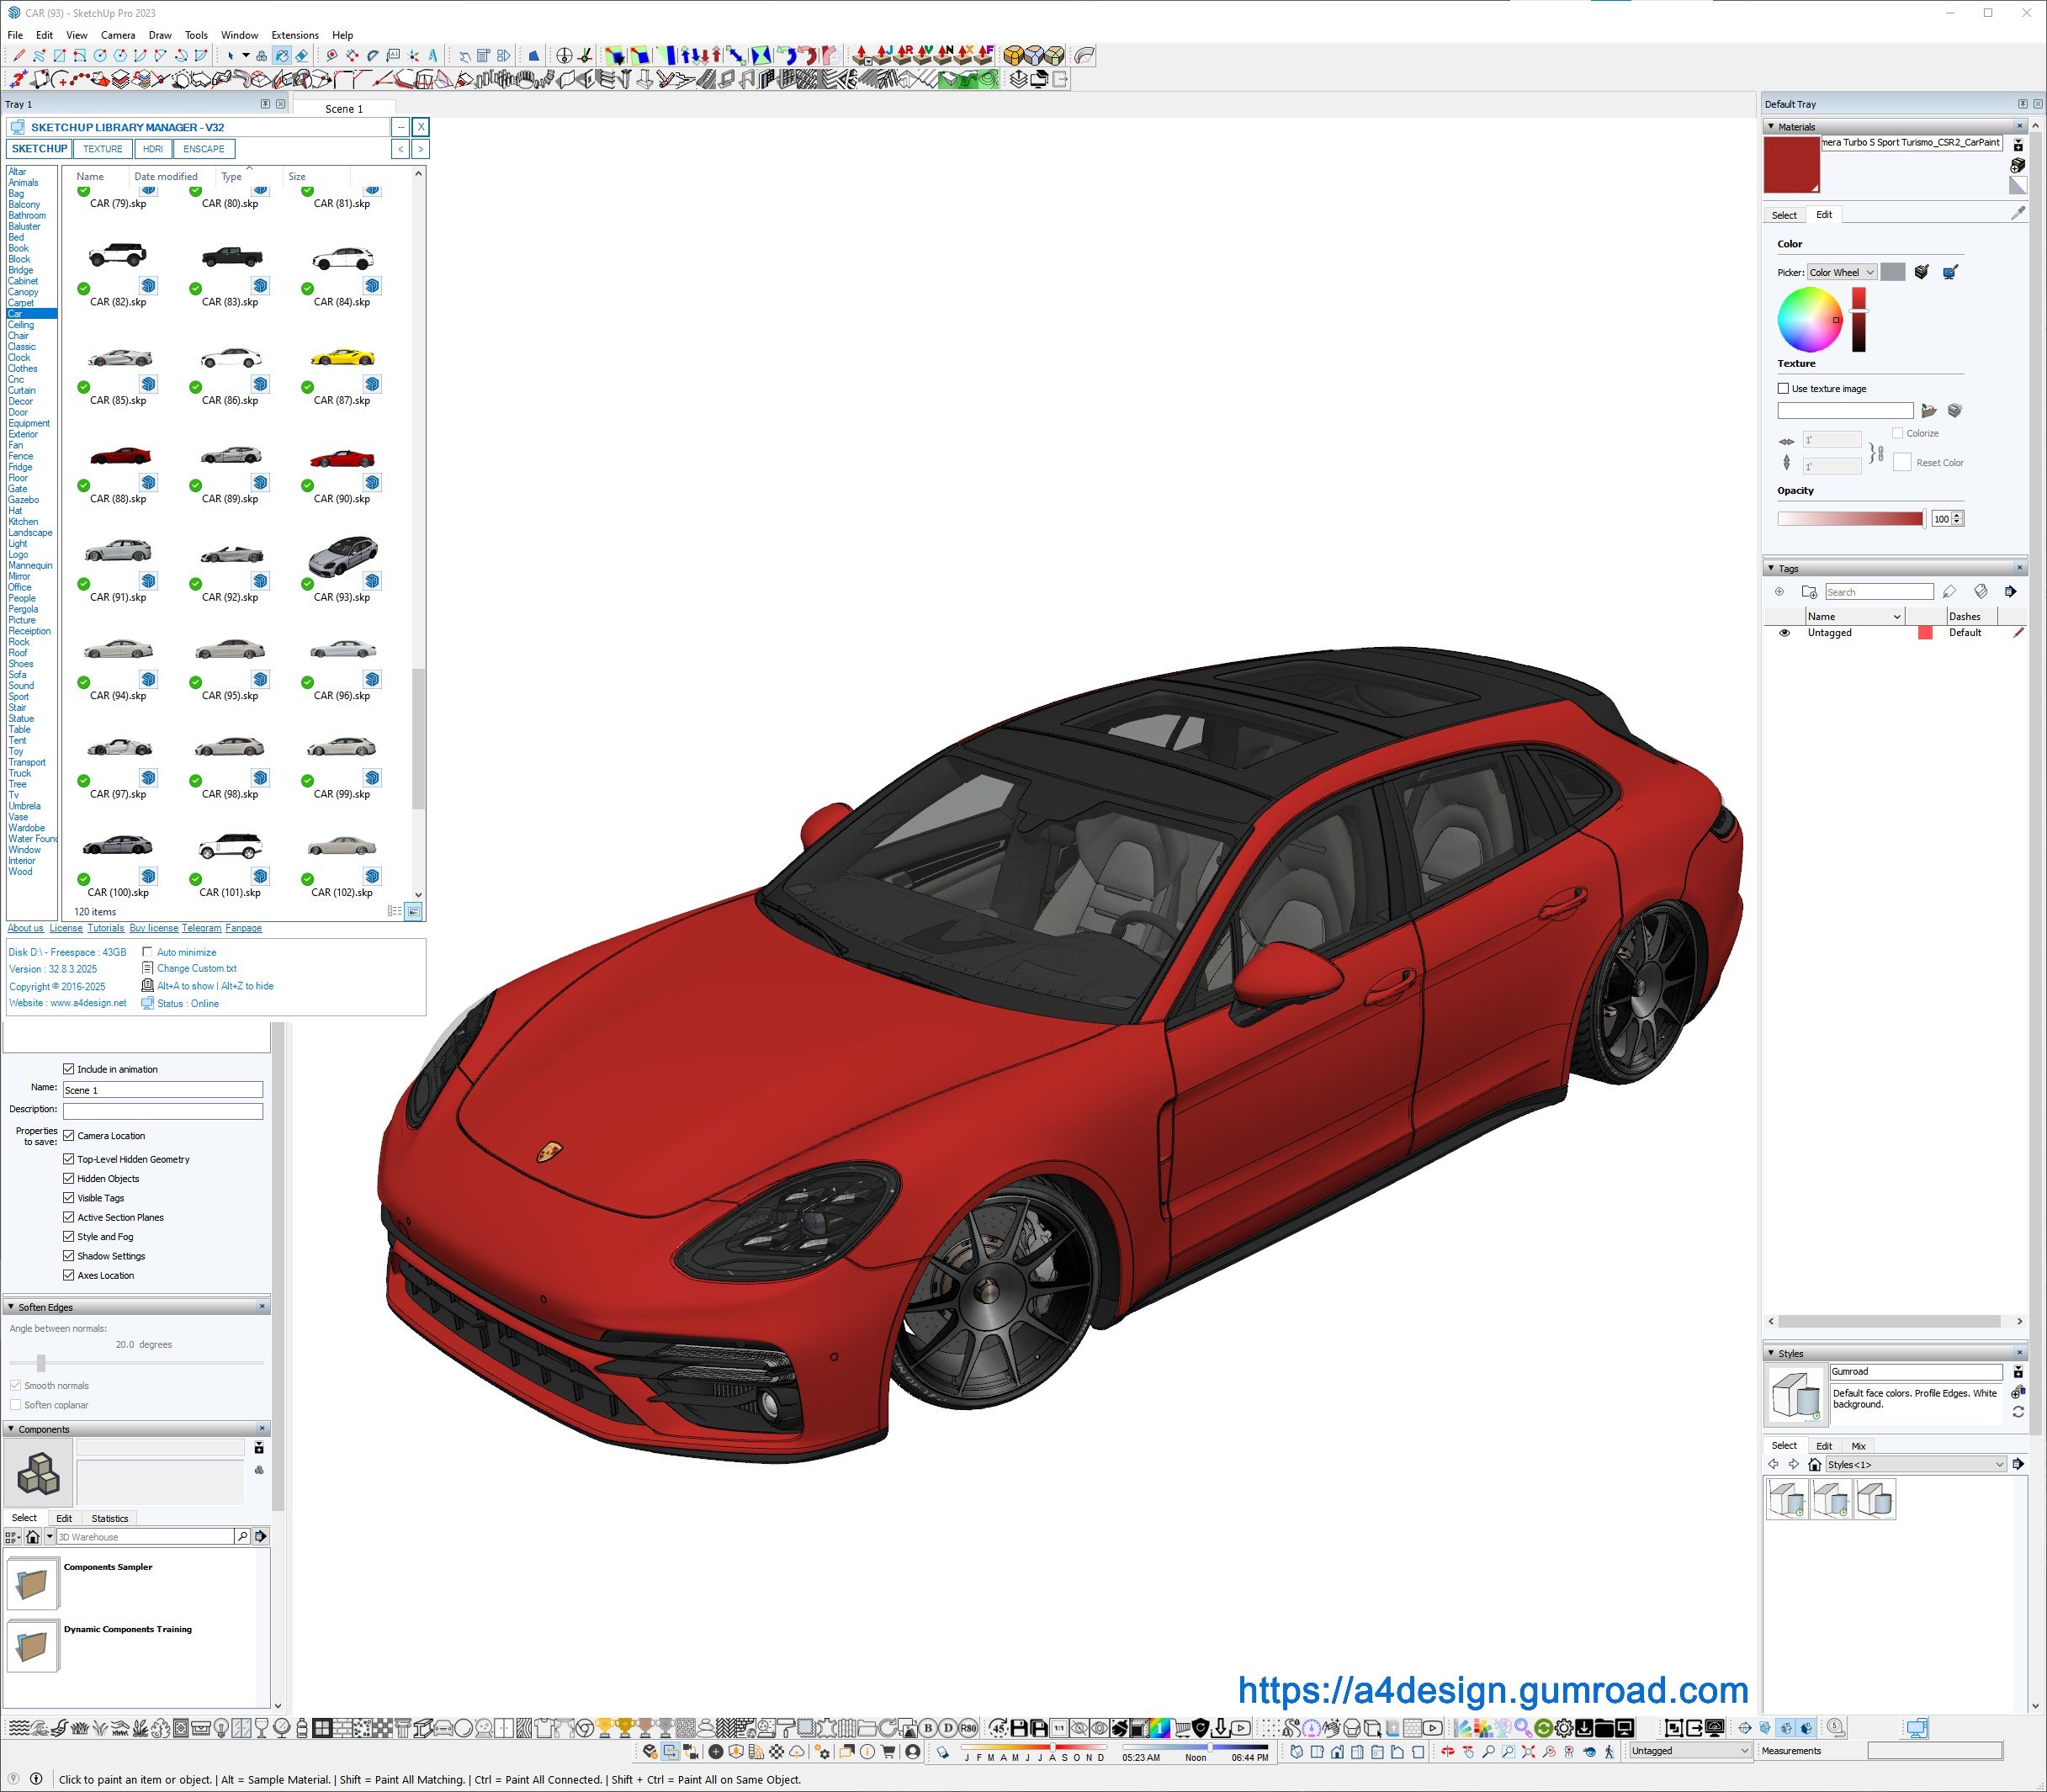Toggle the Auto minimize checkbox
2047x1792 pixels.
148,952
